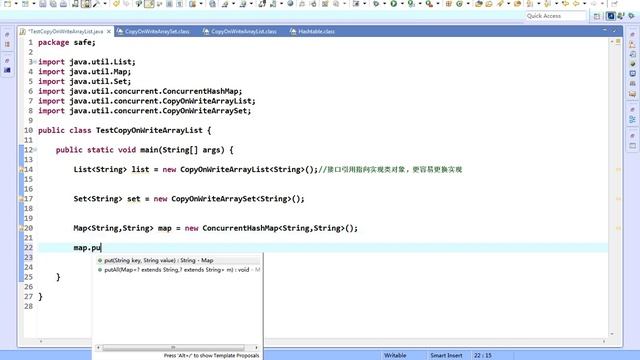Select the put(String key, String value) proposal
The image size is (640, 360).
point(178,260)
